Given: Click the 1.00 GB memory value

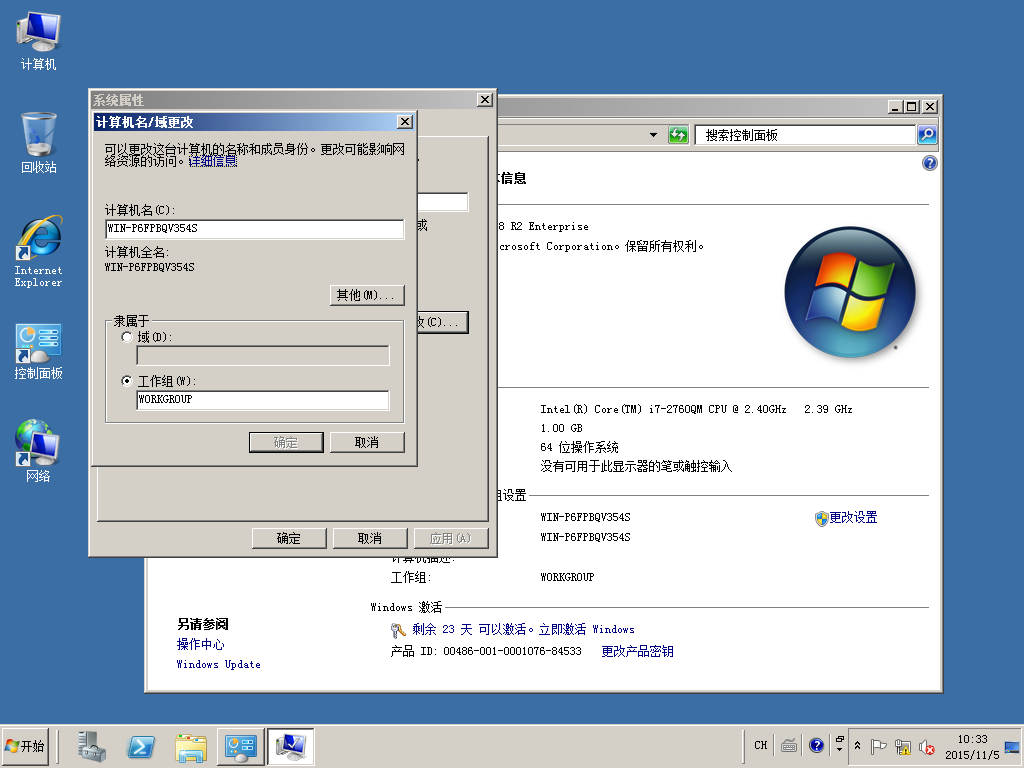Looking at the screenshot, I should (561, 428).
